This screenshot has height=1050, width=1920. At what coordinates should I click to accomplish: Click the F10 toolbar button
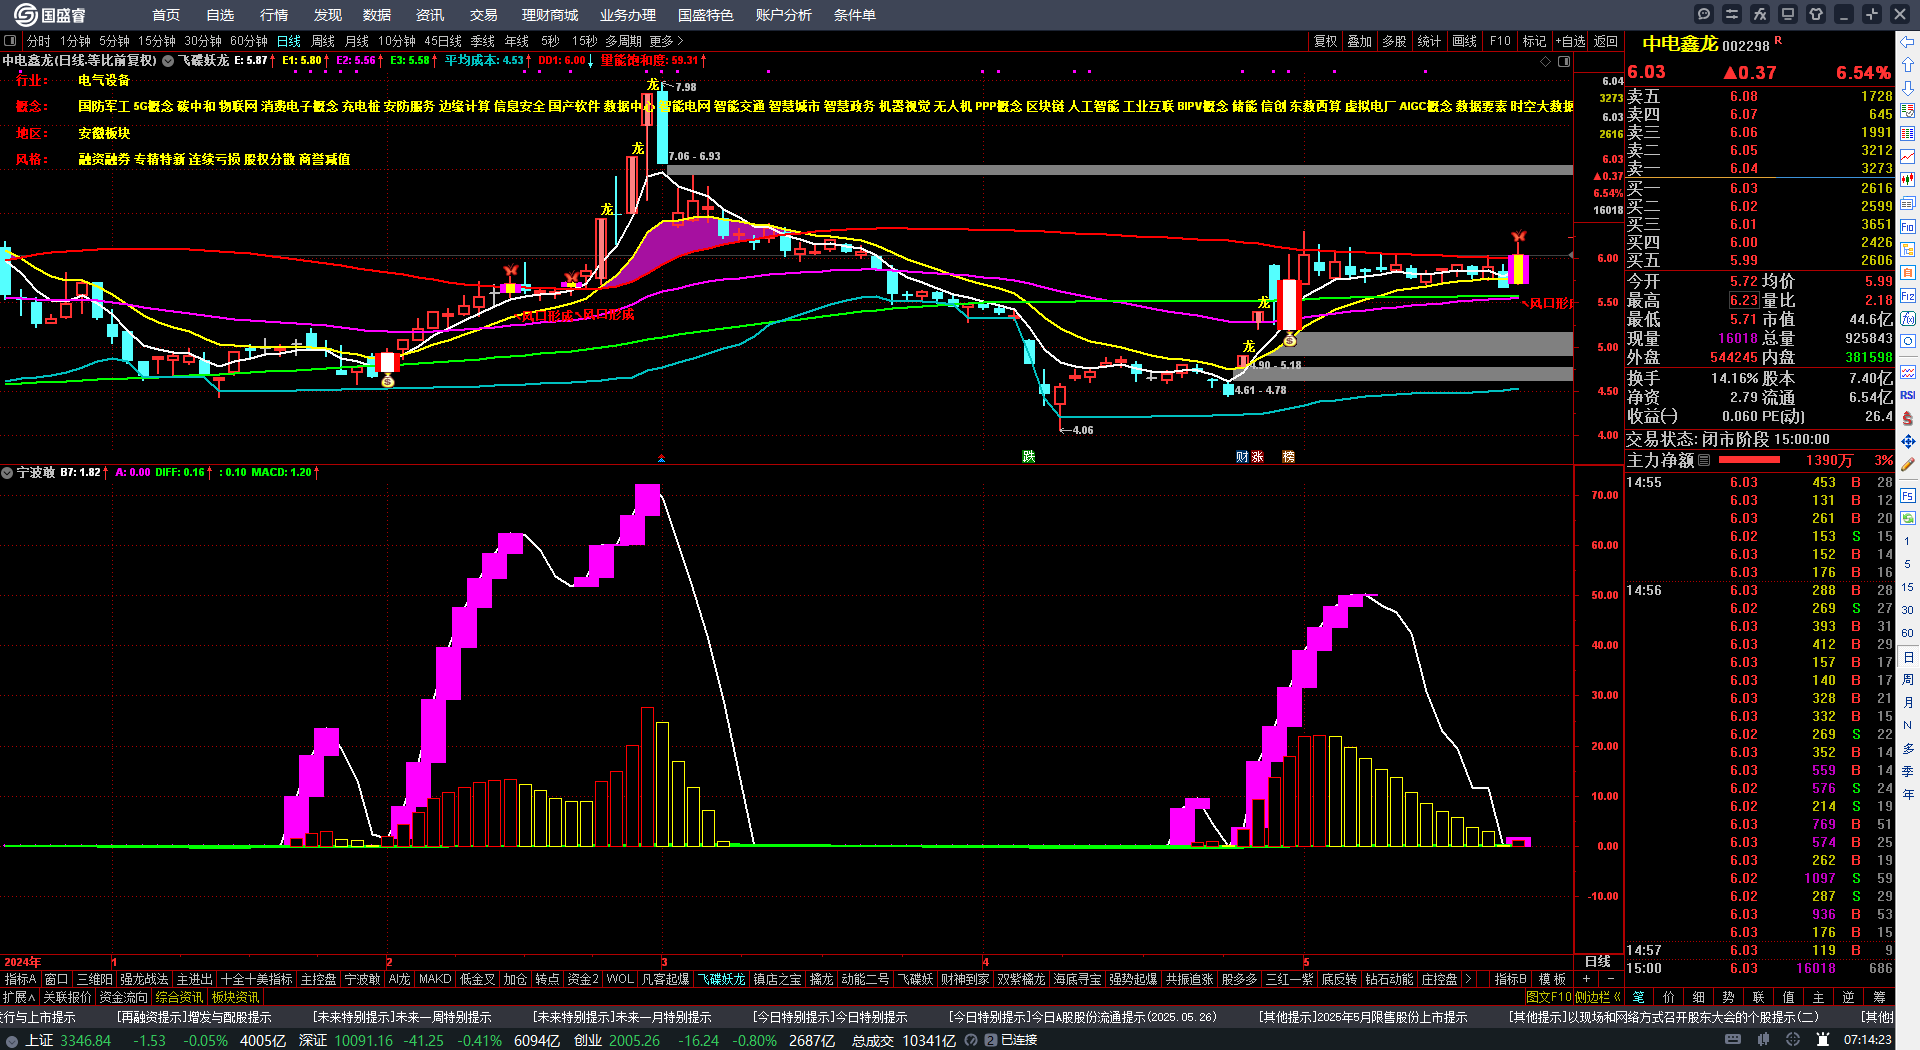tap(1500, 41)
